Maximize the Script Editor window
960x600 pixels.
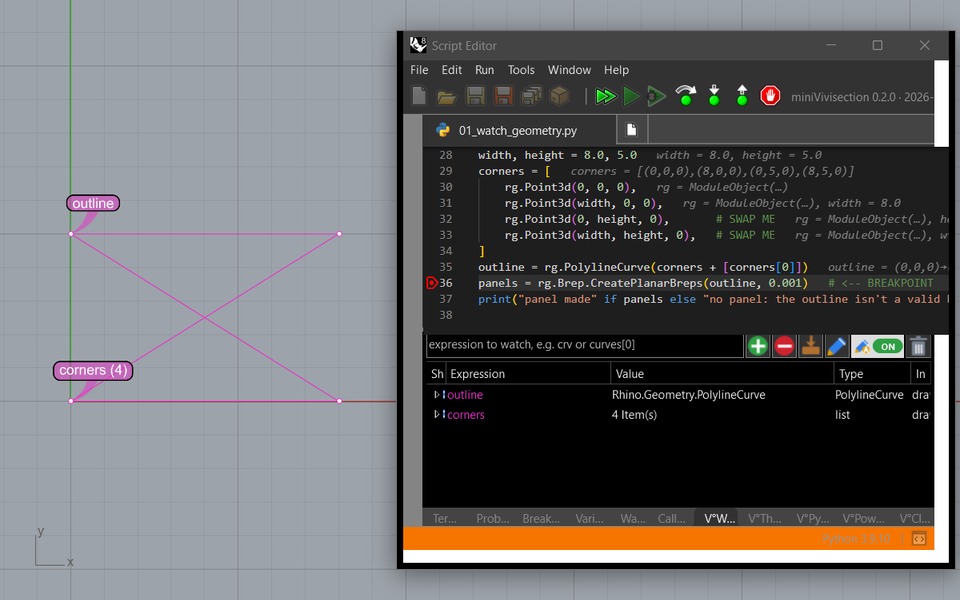877,45
